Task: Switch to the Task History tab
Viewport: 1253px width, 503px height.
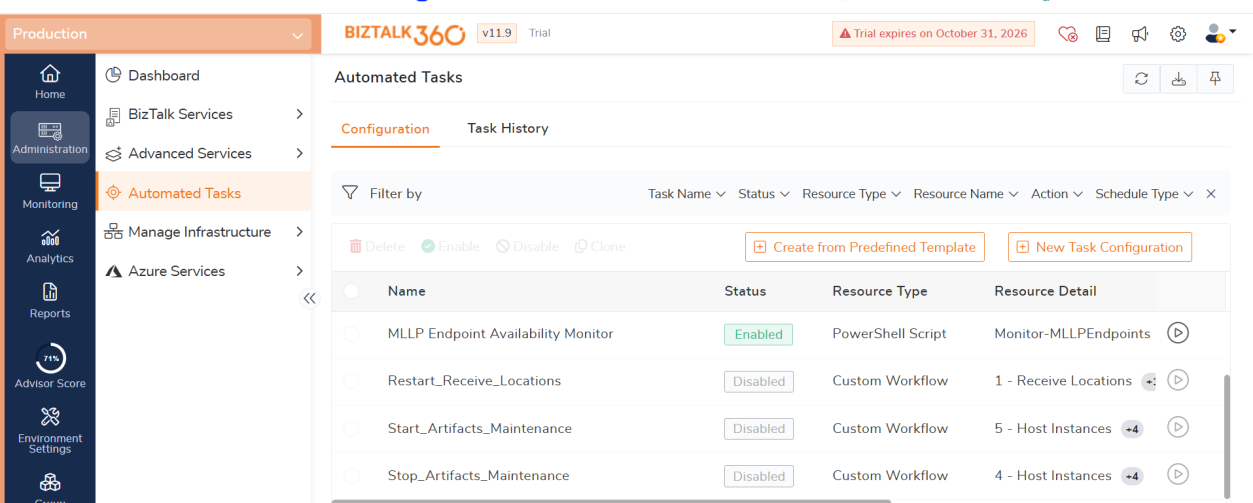Action: [x=508, y=128]
